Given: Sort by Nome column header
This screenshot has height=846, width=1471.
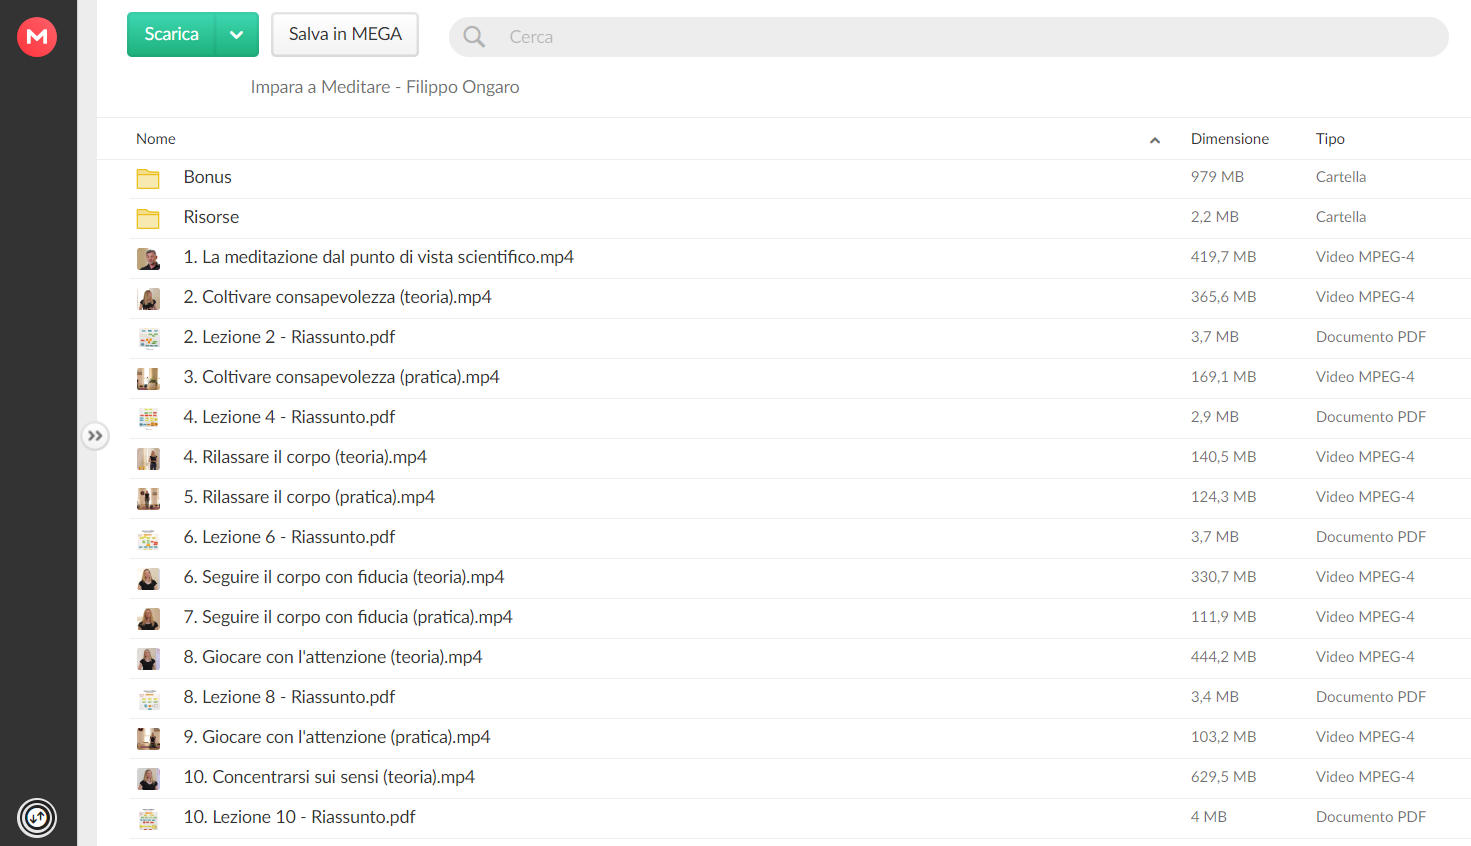Looking at the screenshot, I should pos(156,139).
